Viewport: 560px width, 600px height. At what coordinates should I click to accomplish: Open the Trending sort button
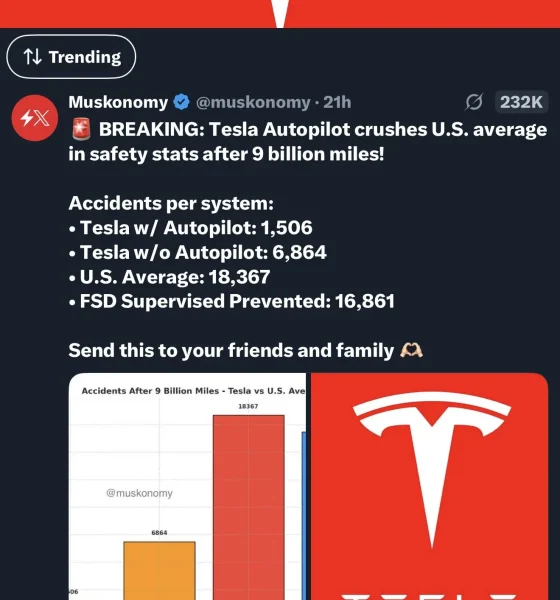(x=71, y=57)
